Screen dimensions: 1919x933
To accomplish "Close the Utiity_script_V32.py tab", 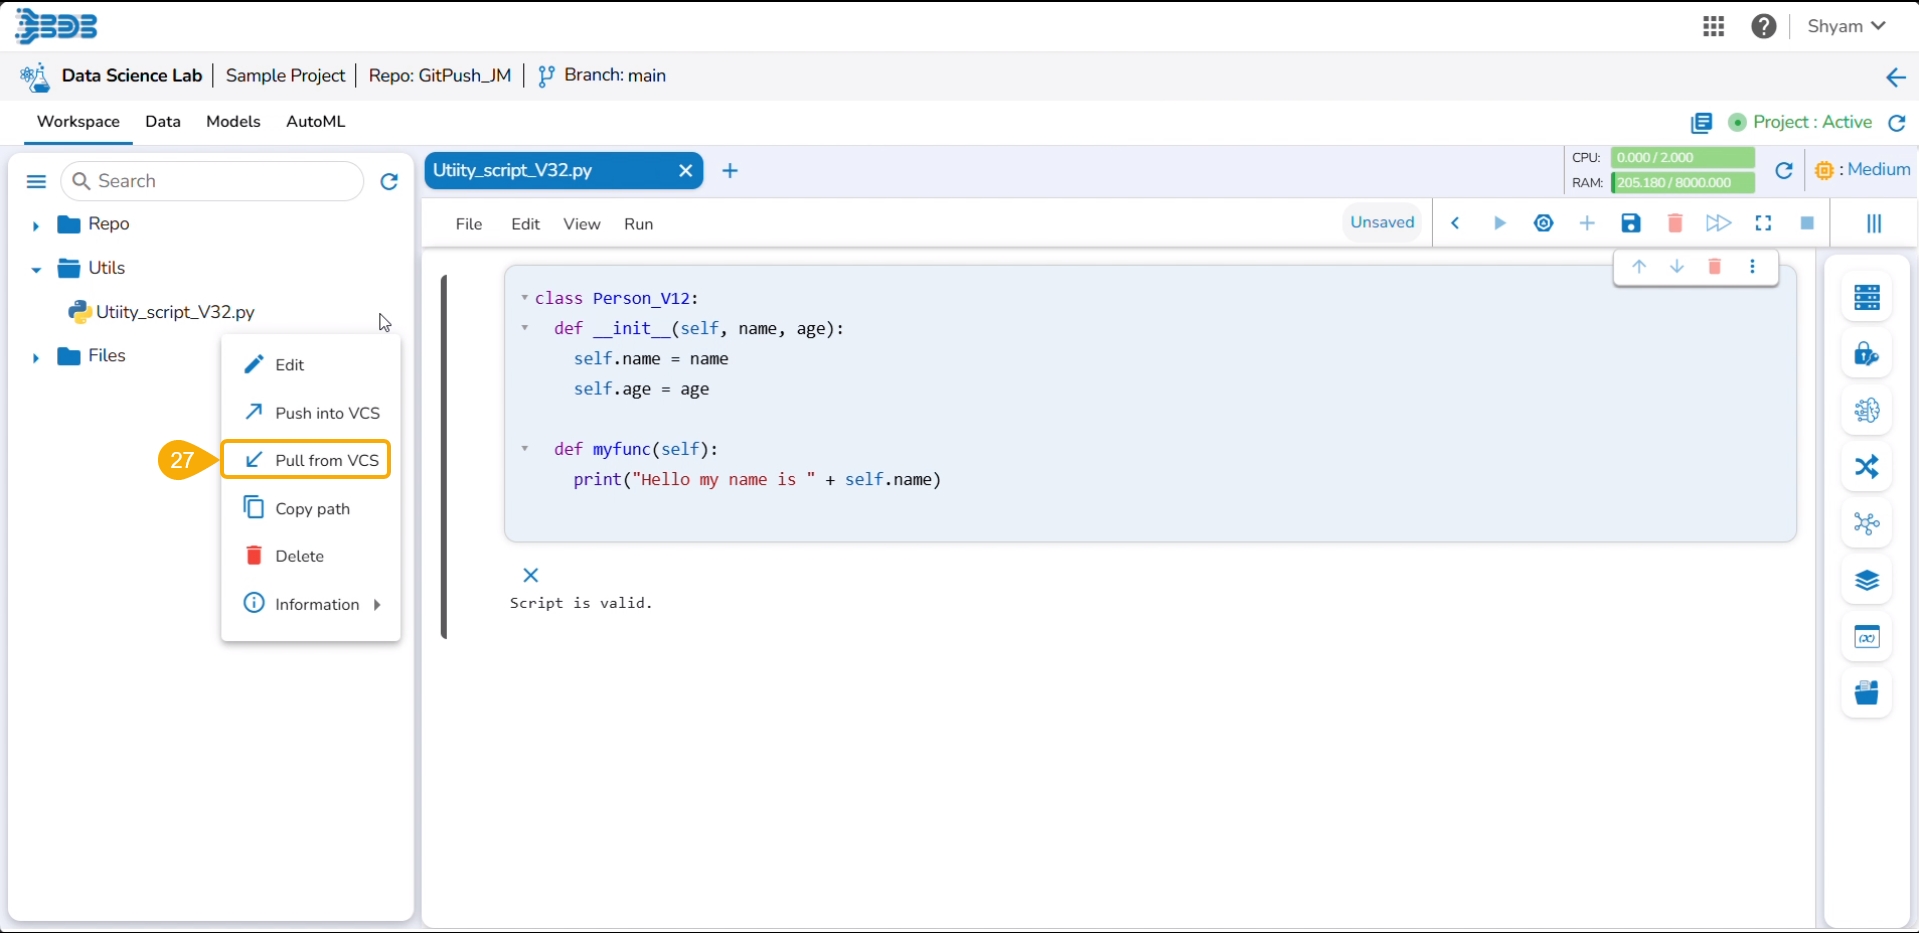I will click(685, 171).
